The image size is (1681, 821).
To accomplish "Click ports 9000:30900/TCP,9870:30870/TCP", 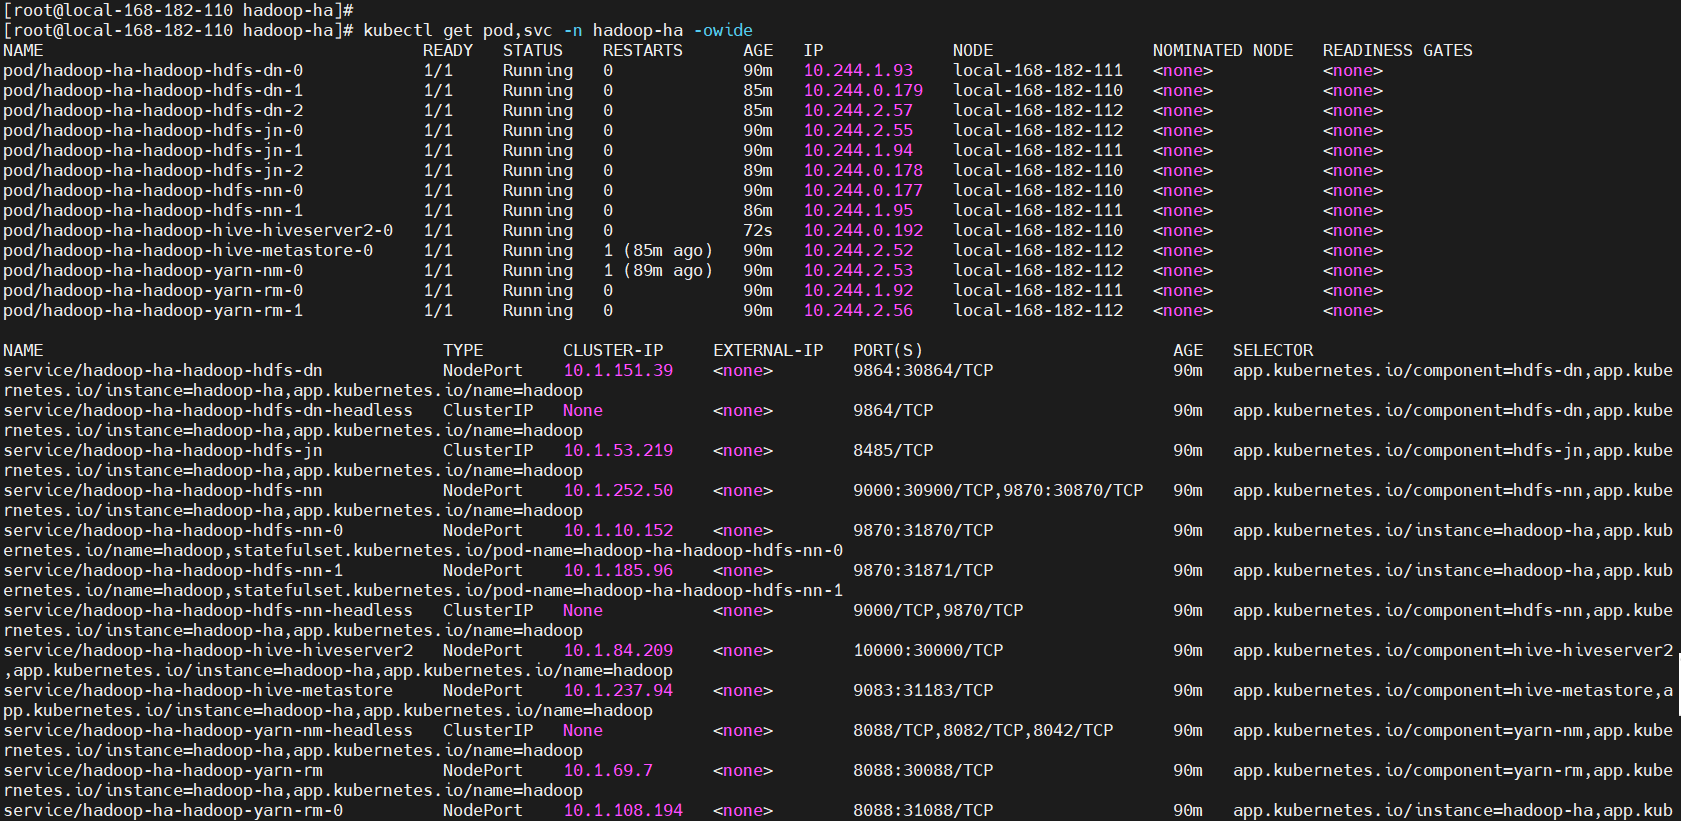I will tap(998, 491).
